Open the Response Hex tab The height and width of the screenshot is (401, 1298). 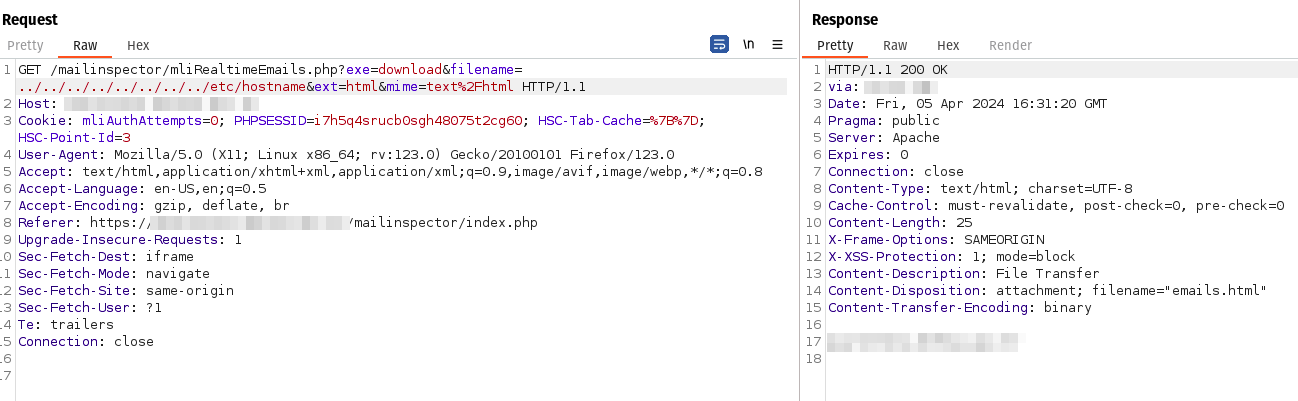click(x=948, y=45)
